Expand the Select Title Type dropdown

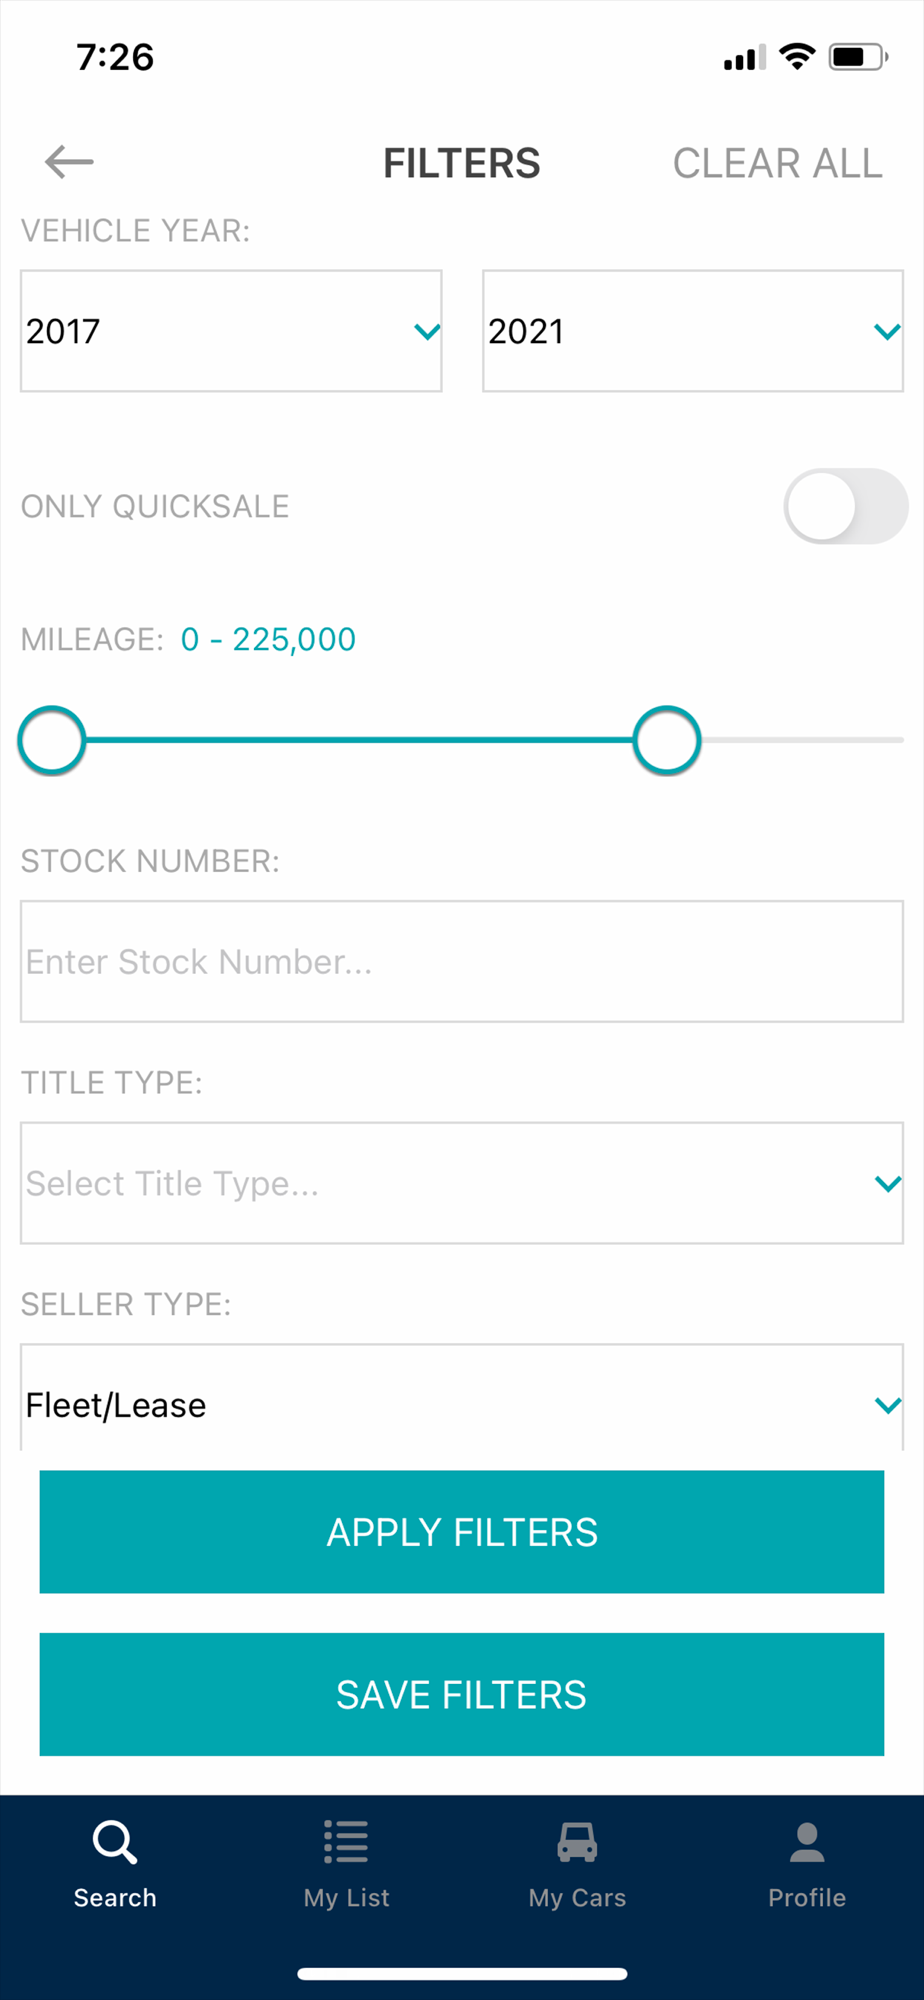pos(462,1183)
